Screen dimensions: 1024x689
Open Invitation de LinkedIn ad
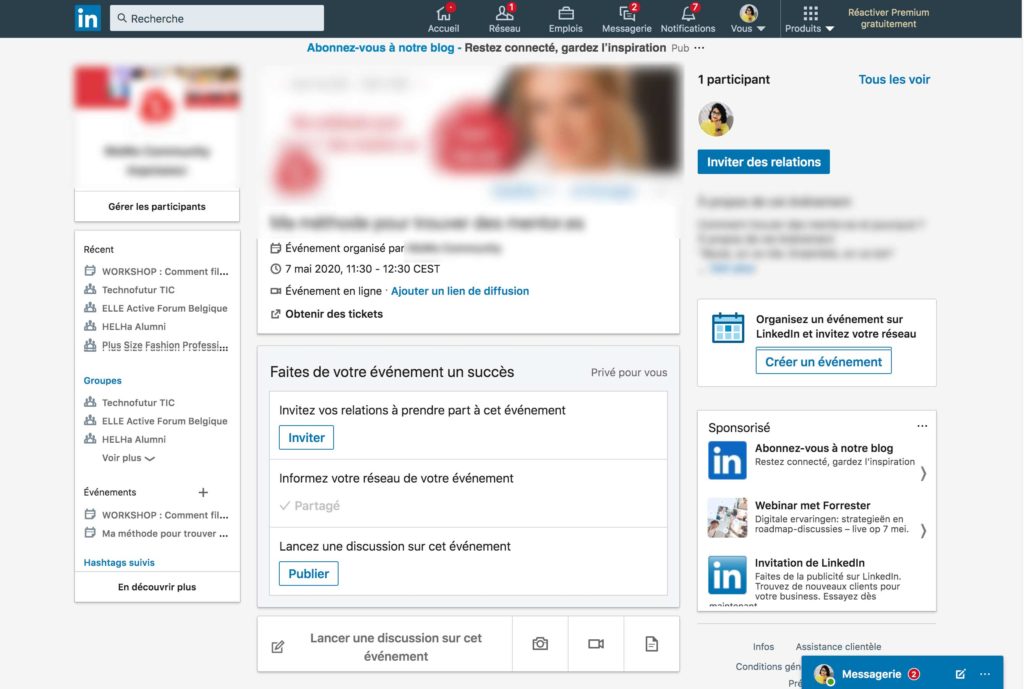[x=809, y=563]
